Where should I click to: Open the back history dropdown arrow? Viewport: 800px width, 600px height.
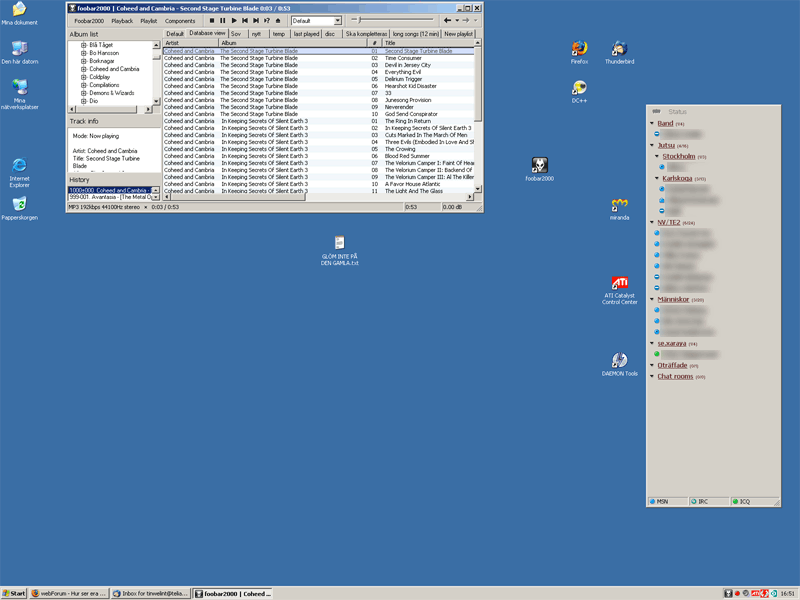(x=457, y=20)
